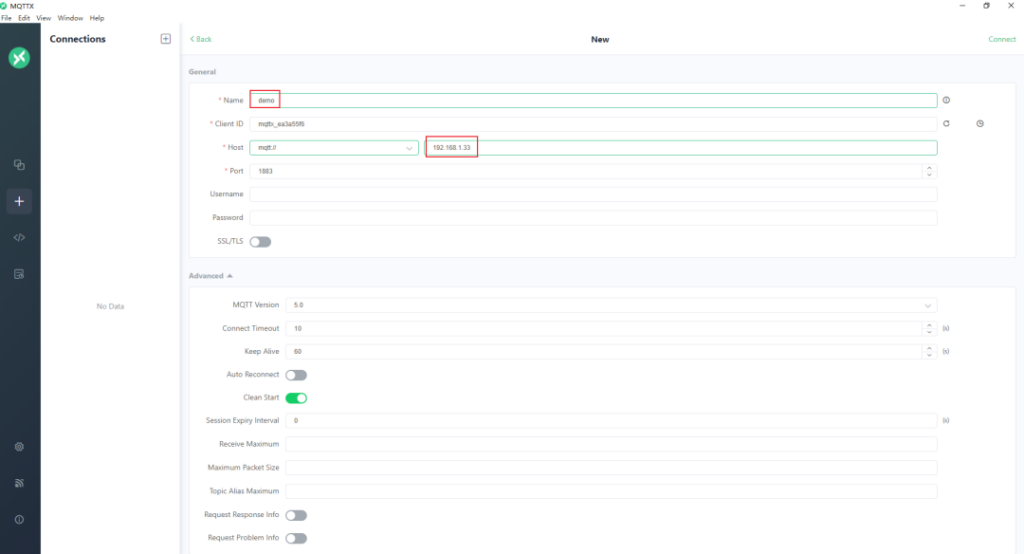This screenshot has width=1024, height=554.
Task: Disable the Clean Start switch
Action: [x=296, y=398]
